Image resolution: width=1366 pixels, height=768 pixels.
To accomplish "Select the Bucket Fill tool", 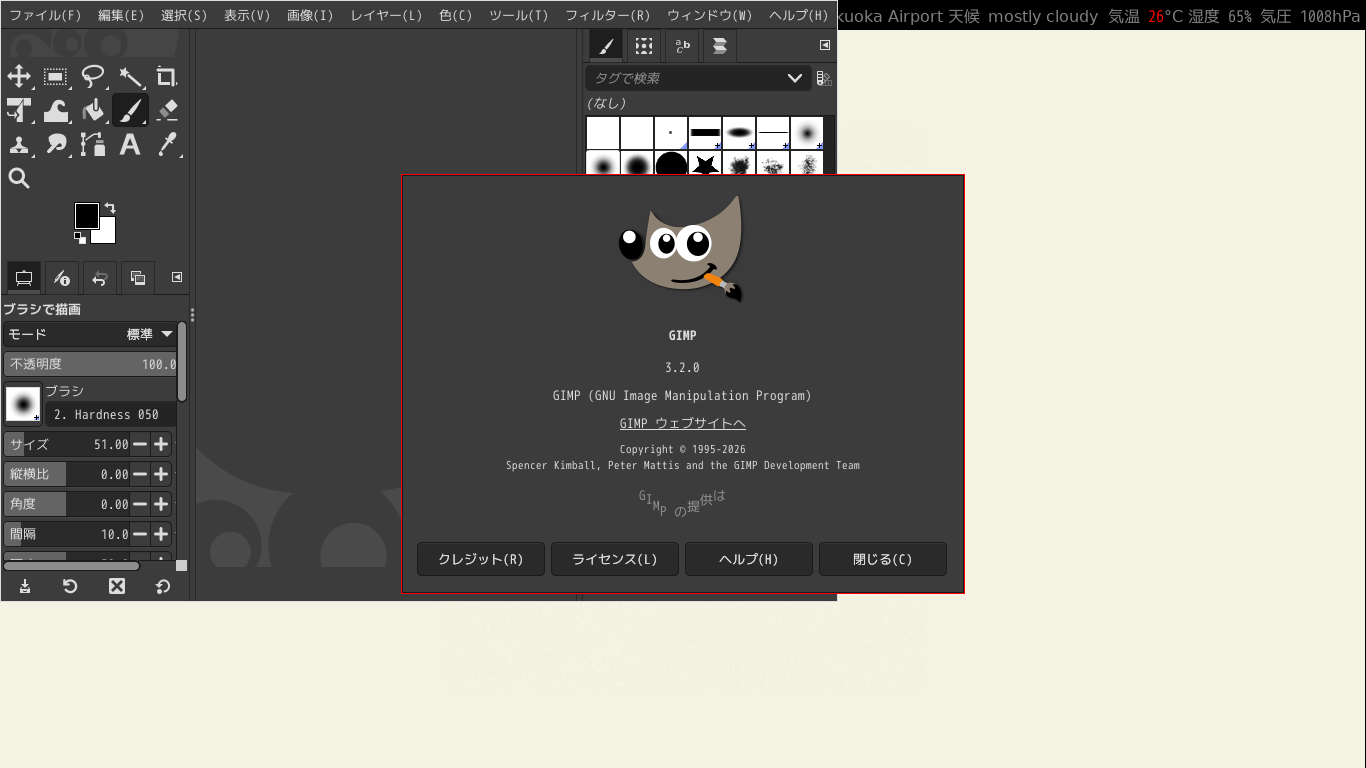I will pos(93,110).
